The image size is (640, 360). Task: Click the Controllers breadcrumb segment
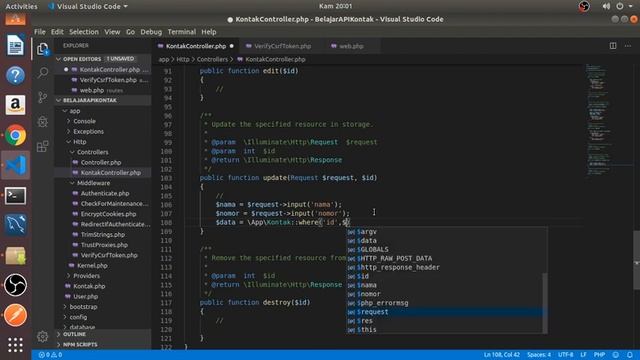tap(212, 59)
